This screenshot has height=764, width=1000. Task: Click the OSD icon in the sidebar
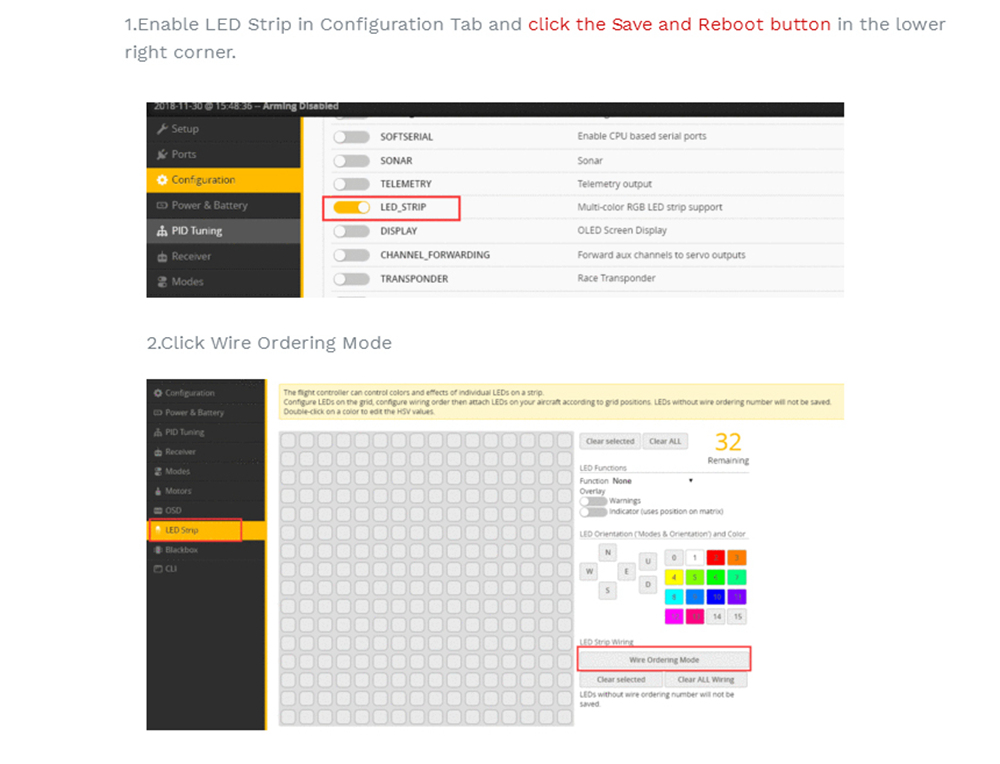(157, 510)
